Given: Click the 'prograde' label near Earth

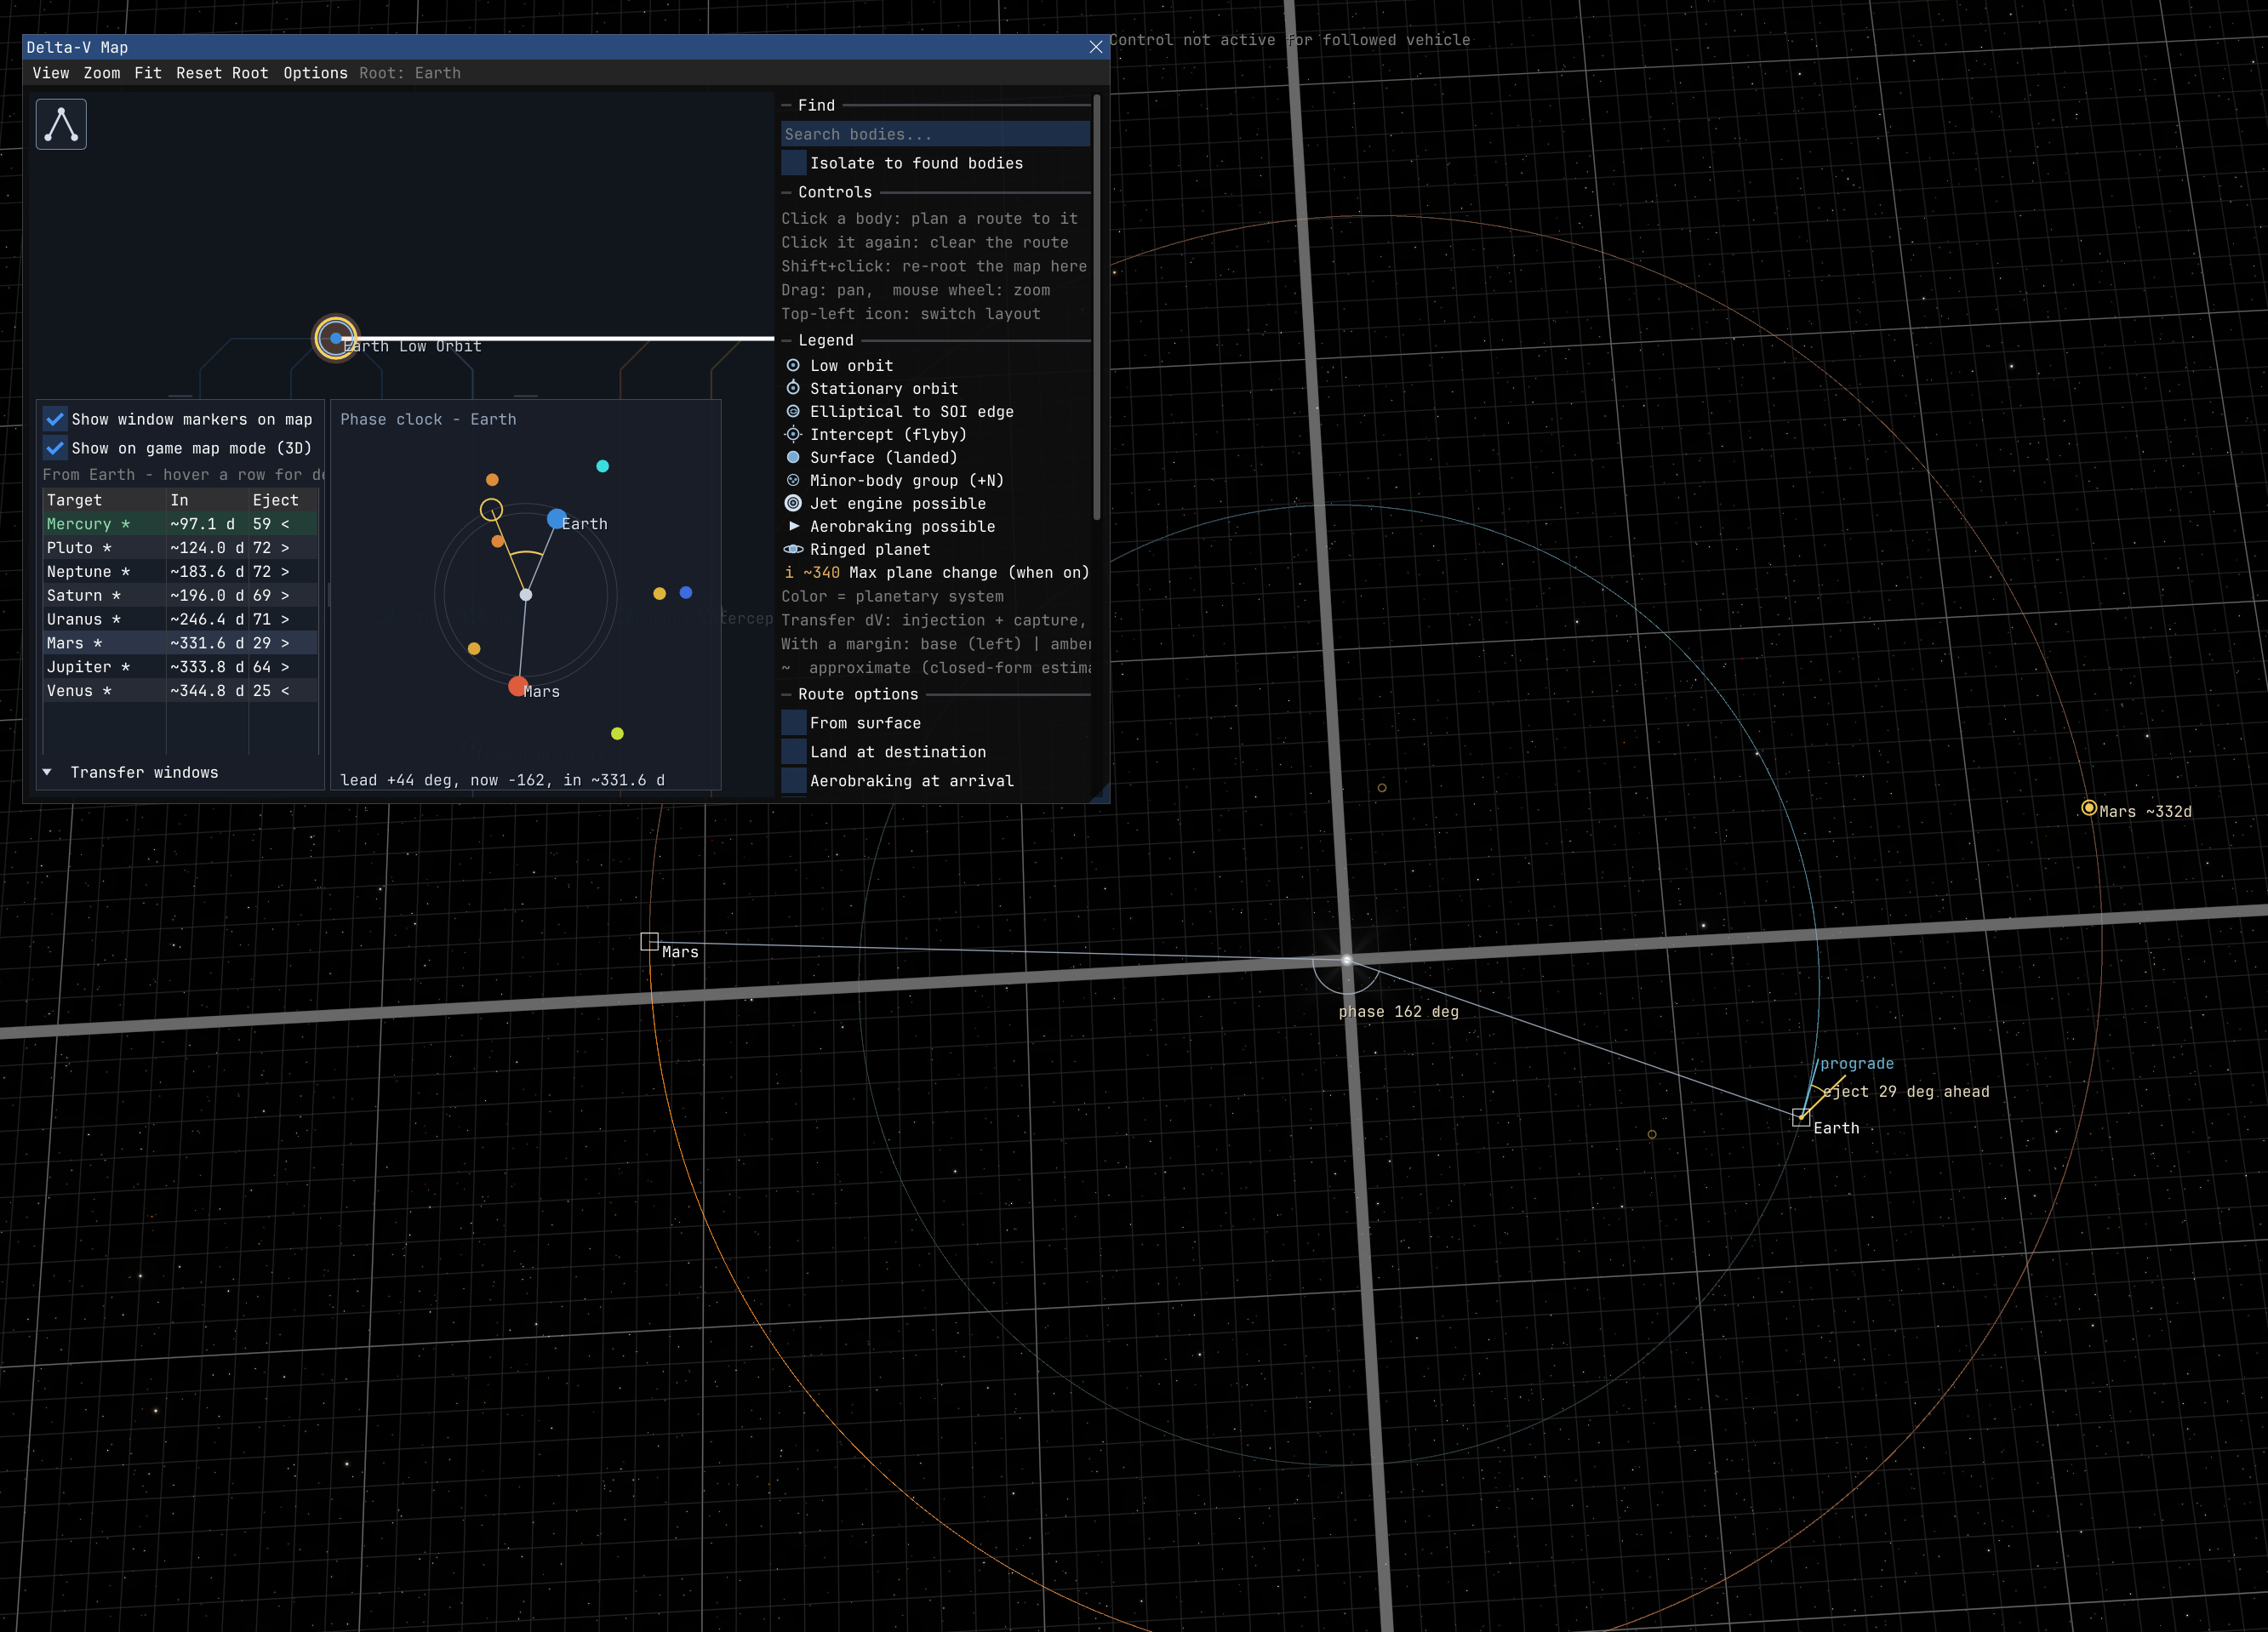Looking at the screenshot, I should [x=1857, y=1064].
